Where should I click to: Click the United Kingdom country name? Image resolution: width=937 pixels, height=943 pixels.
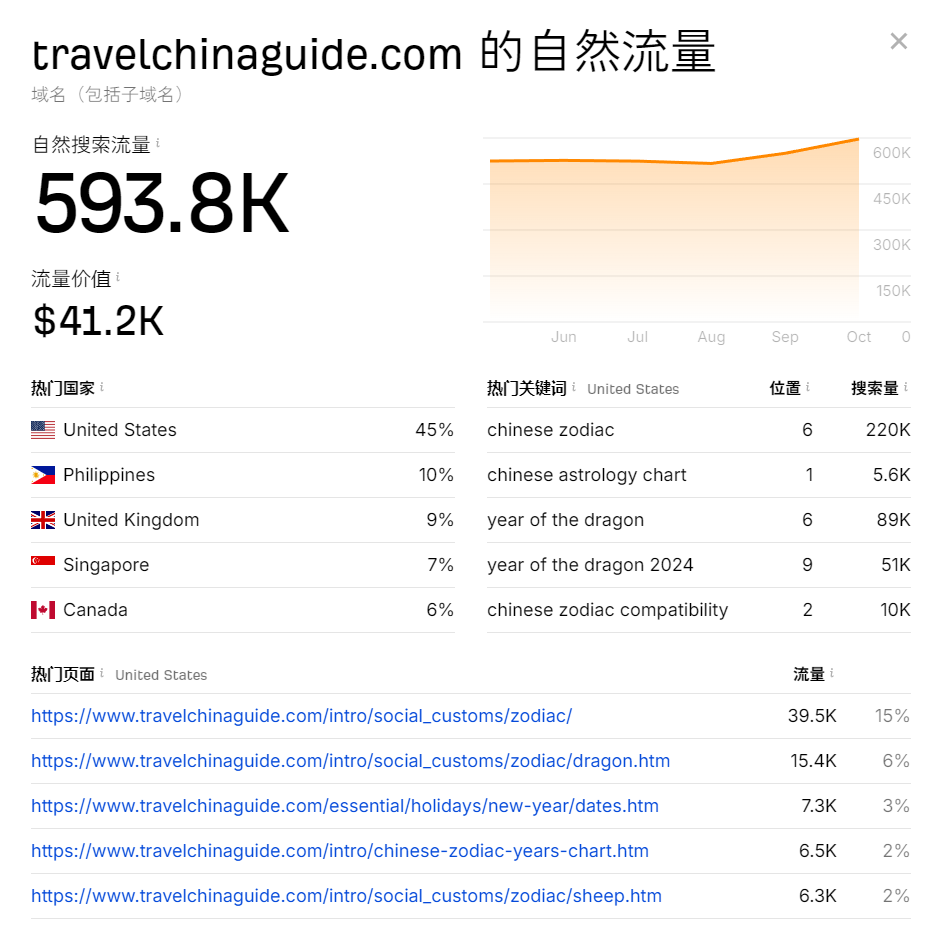pyautogui.click(x=131, y=520)
